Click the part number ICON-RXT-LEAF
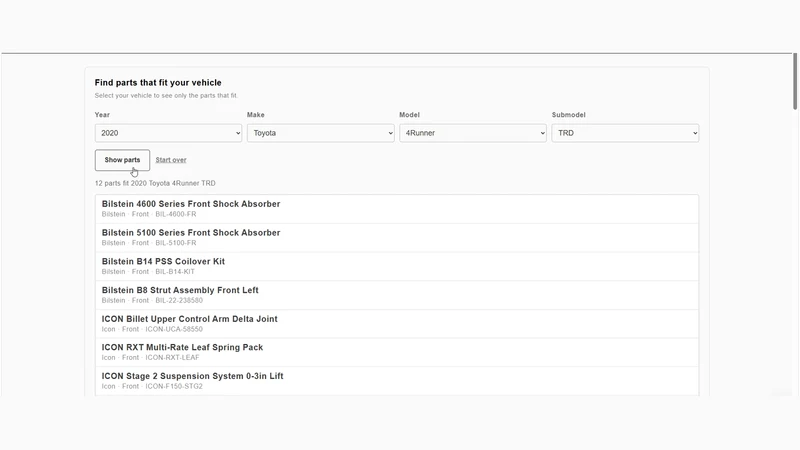800x450 pixels. click(x=172, y=358)
